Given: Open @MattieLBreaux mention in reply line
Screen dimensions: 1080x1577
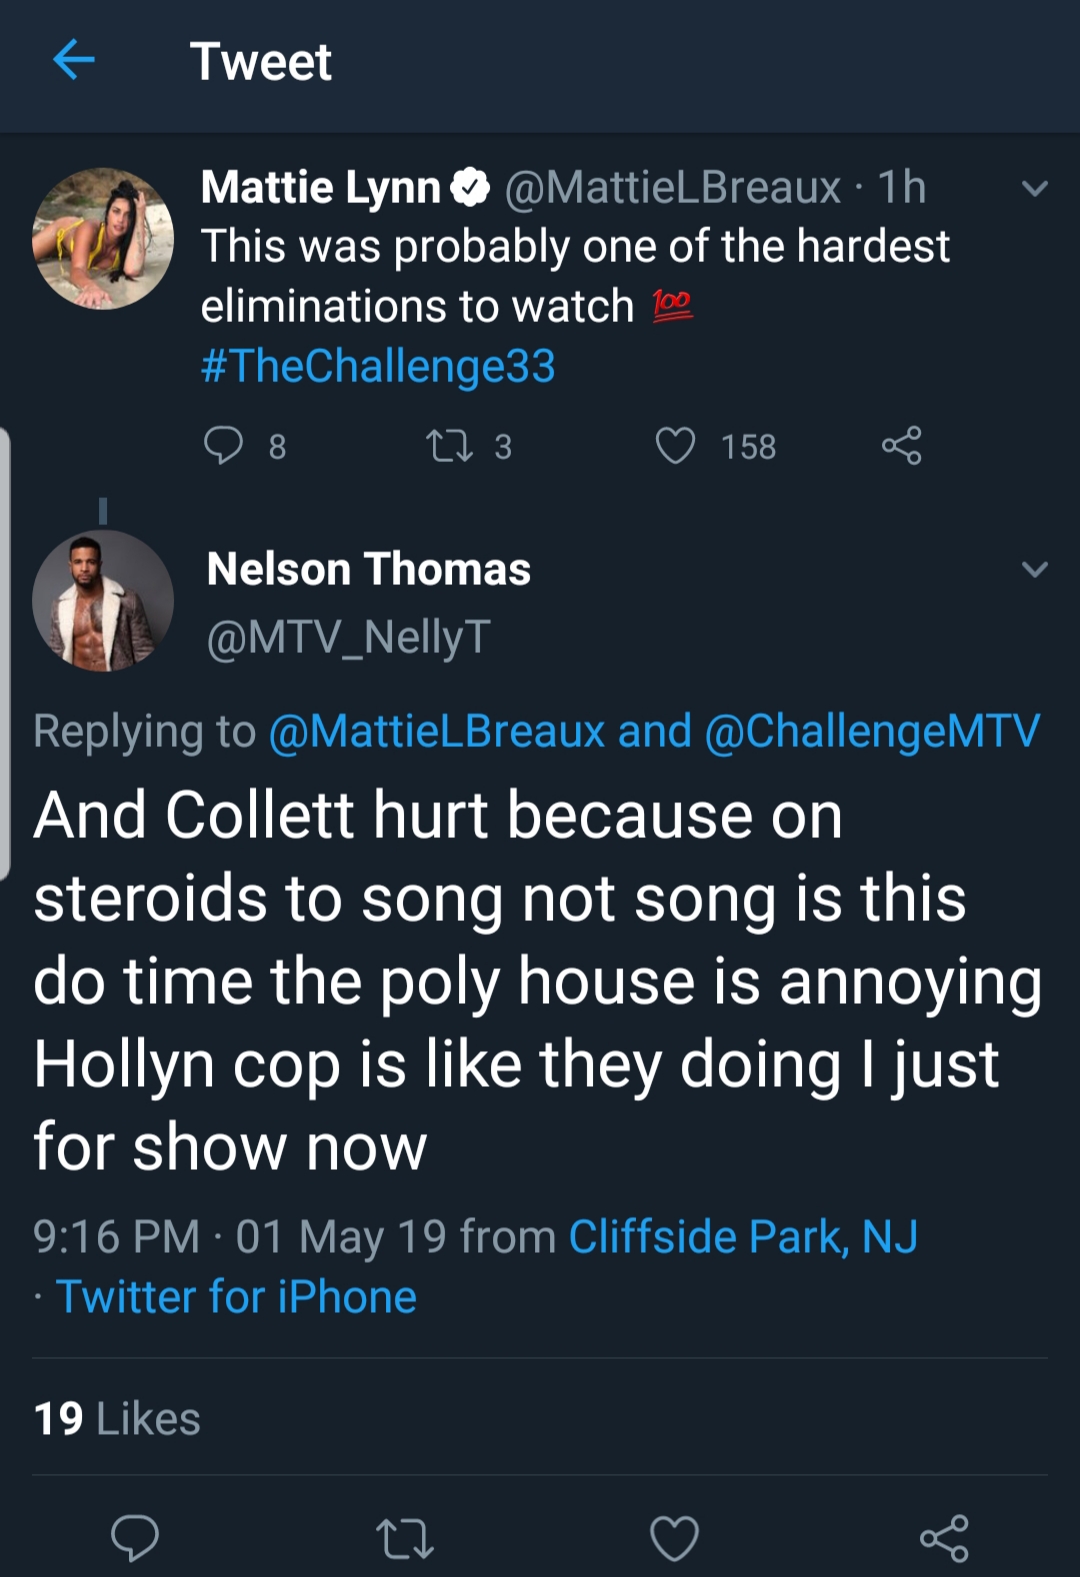Looking at the screenshot, I should 437,730.
